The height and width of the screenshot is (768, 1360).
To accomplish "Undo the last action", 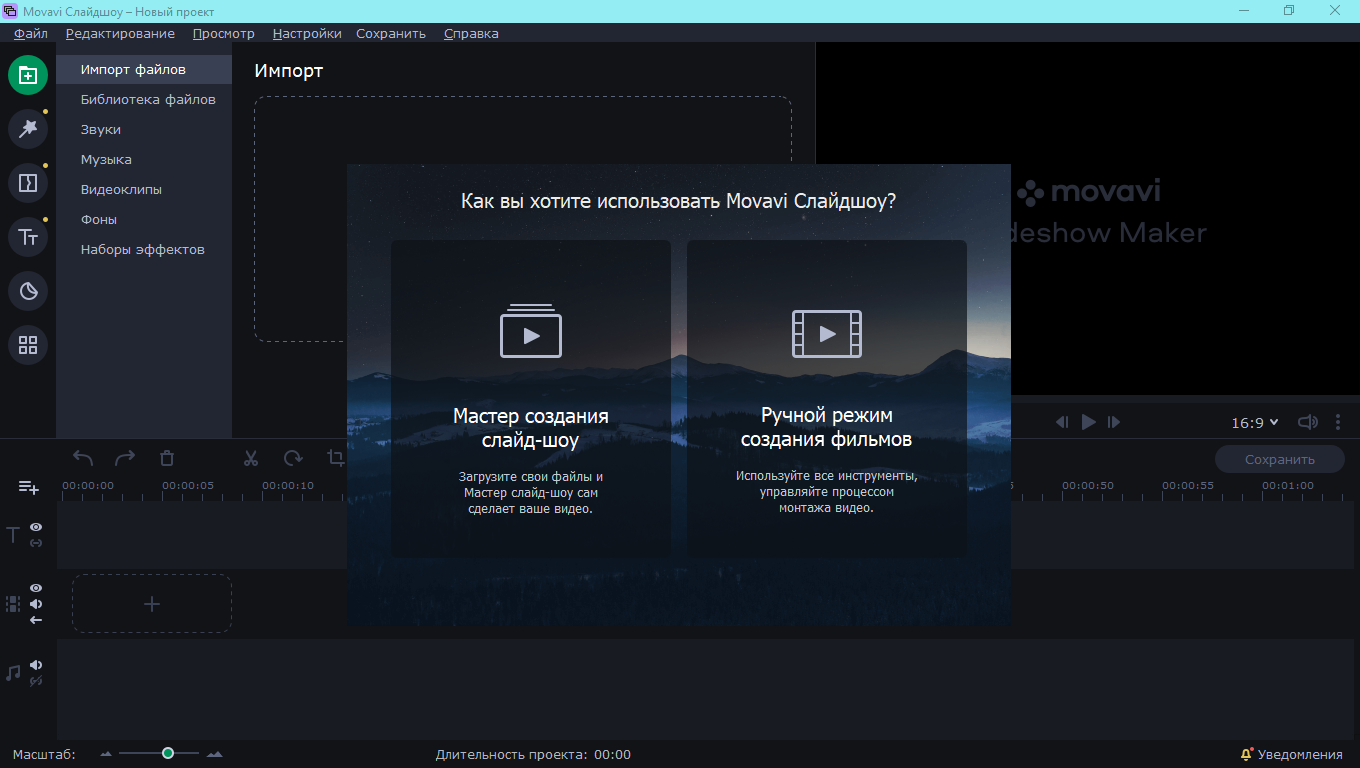I will [x=83, y=458].
